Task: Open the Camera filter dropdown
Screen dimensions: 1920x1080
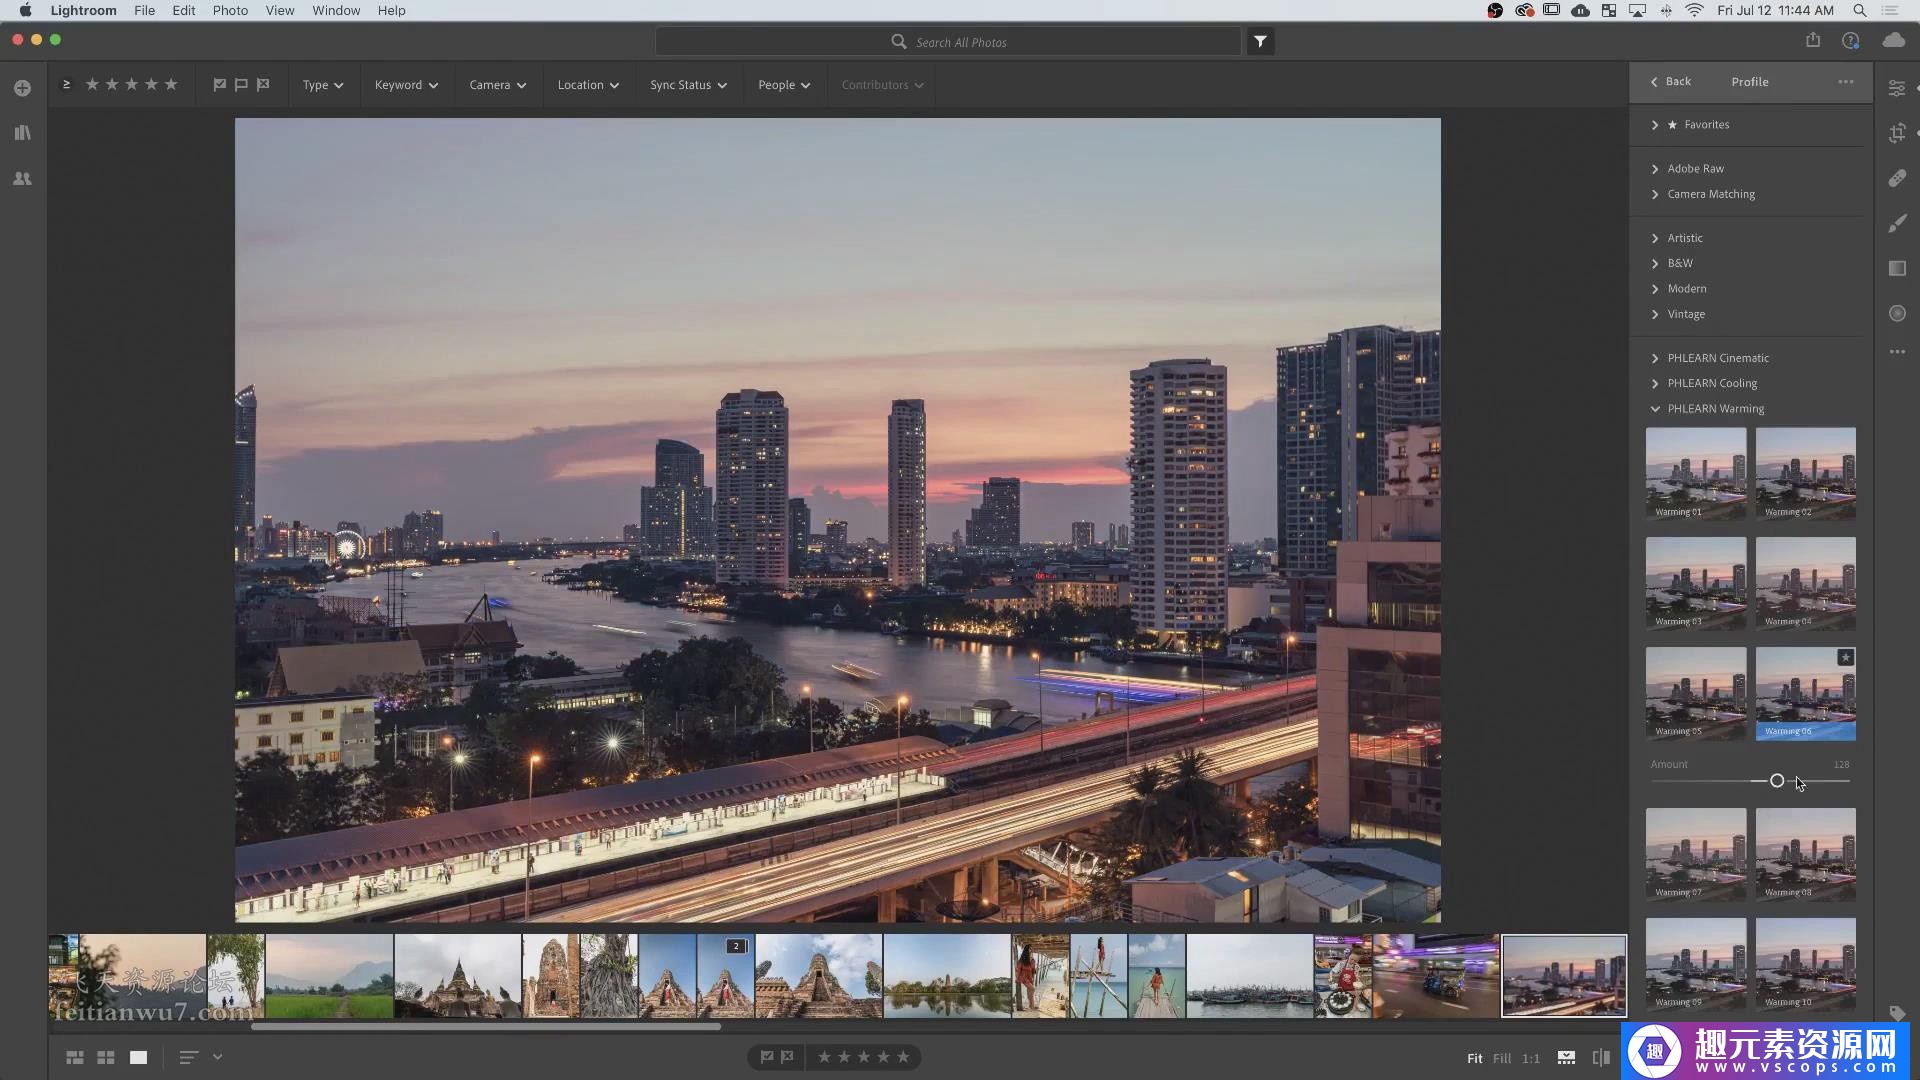Action: (497, 85)
